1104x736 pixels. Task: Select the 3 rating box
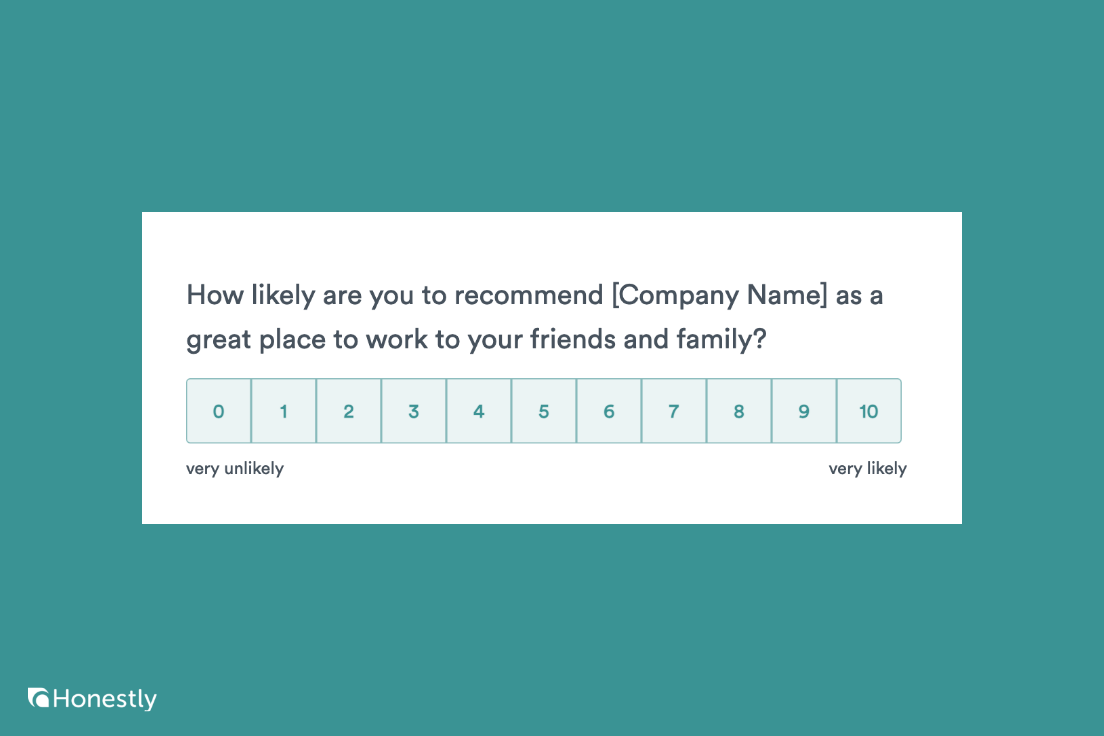414,411
